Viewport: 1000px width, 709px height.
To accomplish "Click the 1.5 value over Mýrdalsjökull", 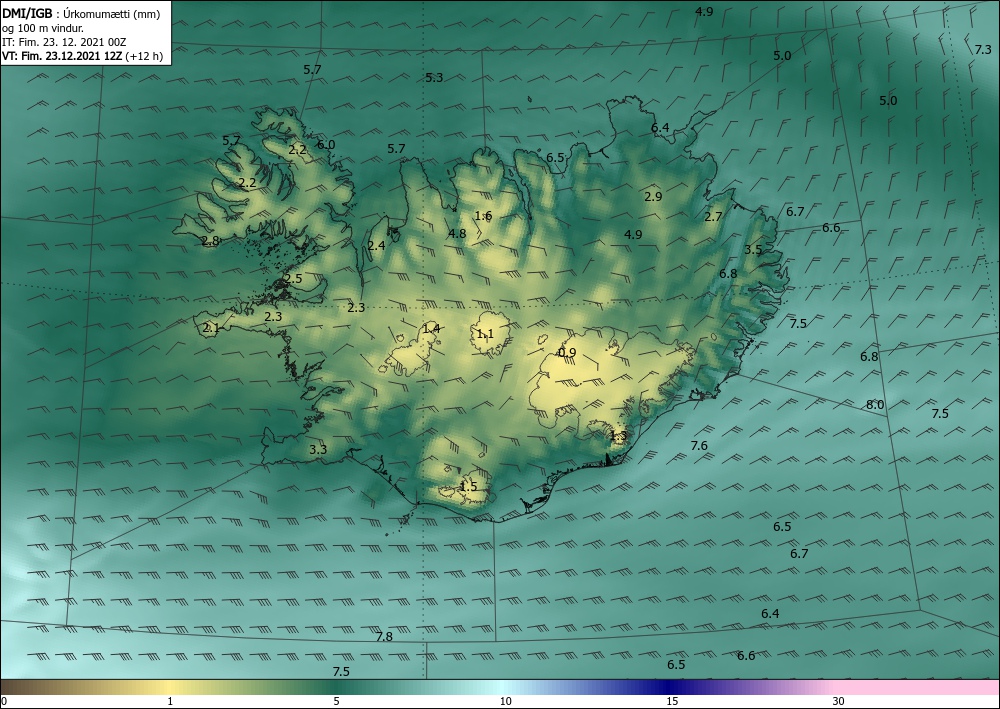I will [x=469, y=486].
